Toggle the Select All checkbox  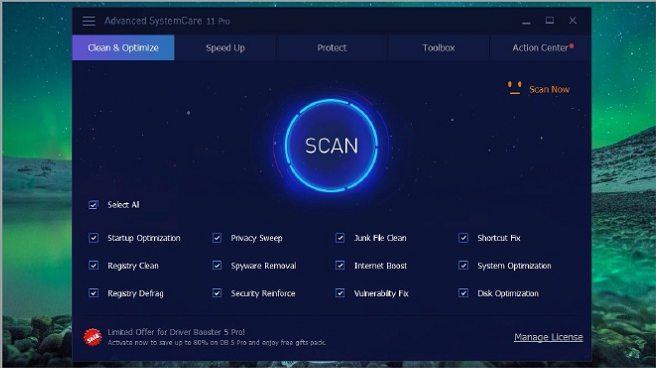tap(93, 204)
